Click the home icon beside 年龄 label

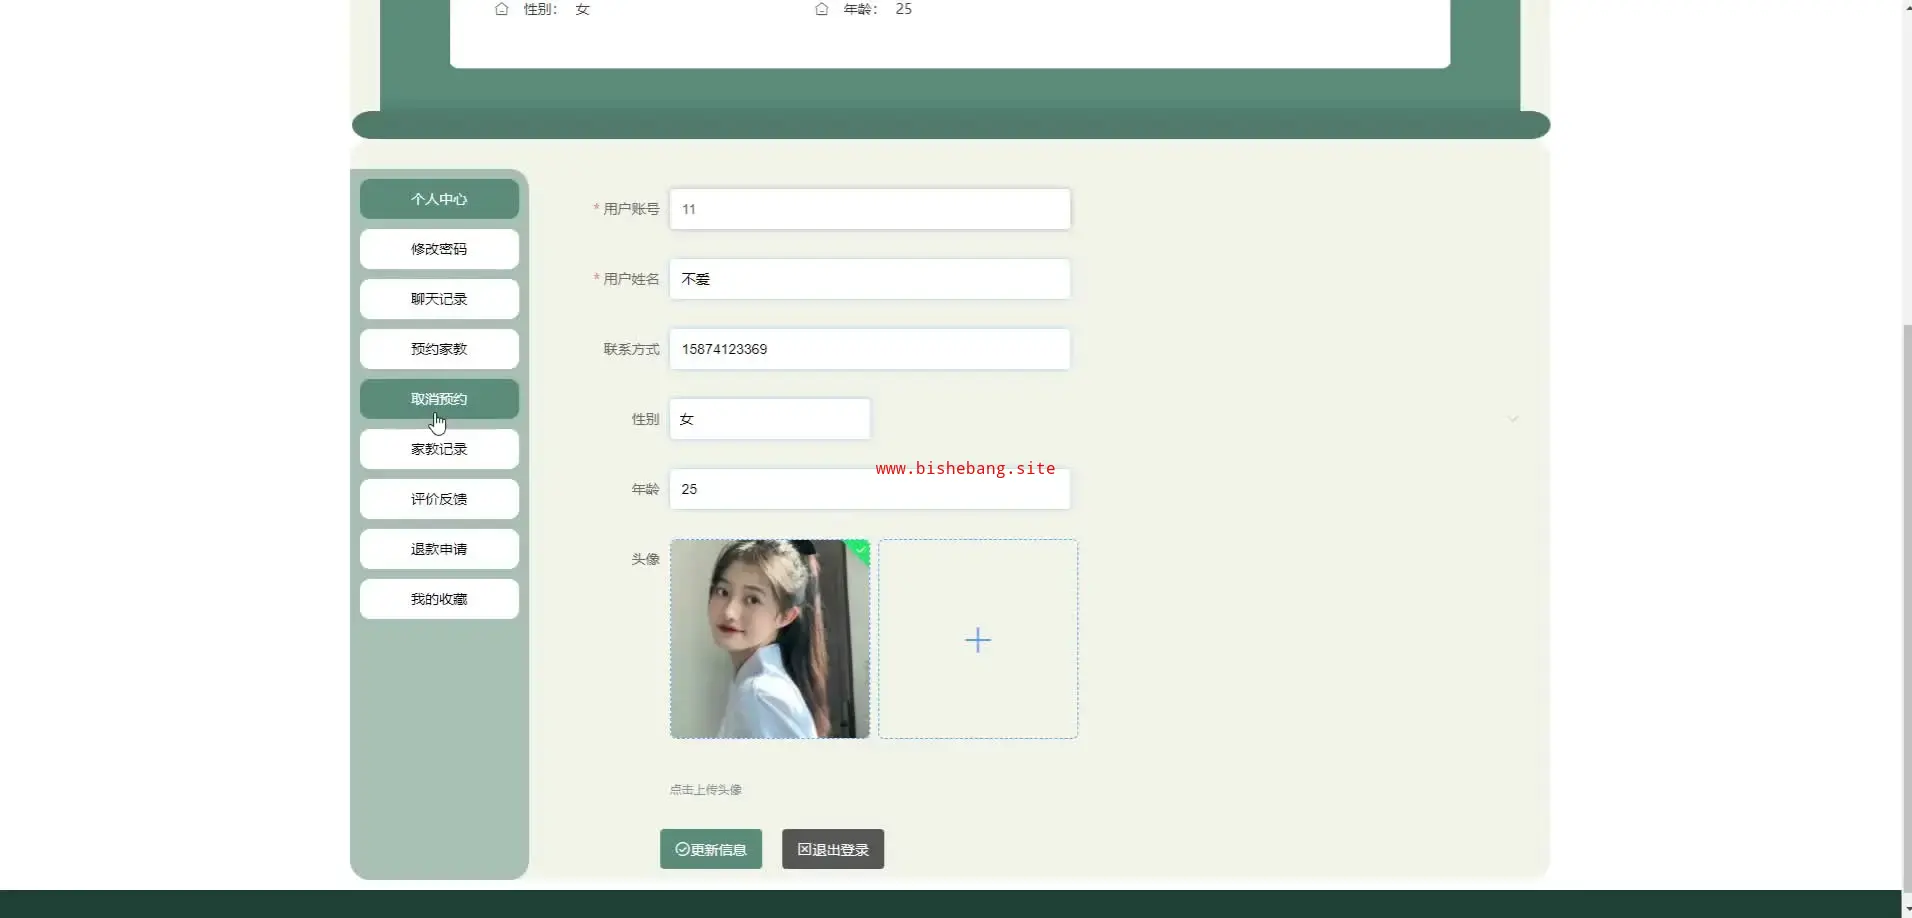click(821, 9)
